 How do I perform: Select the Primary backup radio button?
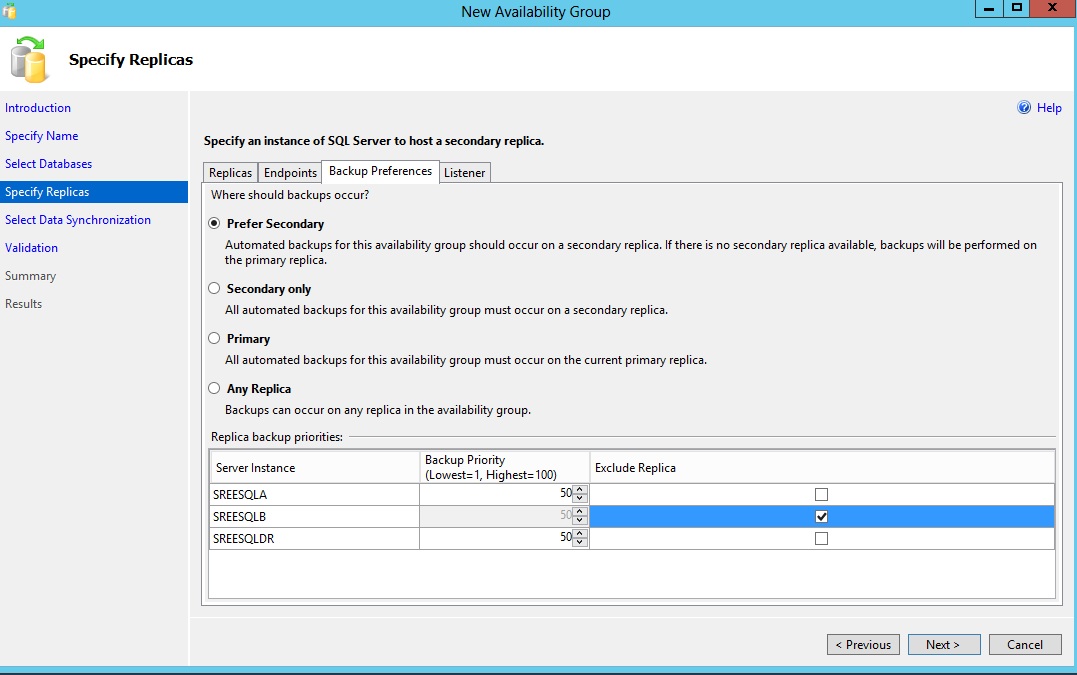click(x=214, y=339)
